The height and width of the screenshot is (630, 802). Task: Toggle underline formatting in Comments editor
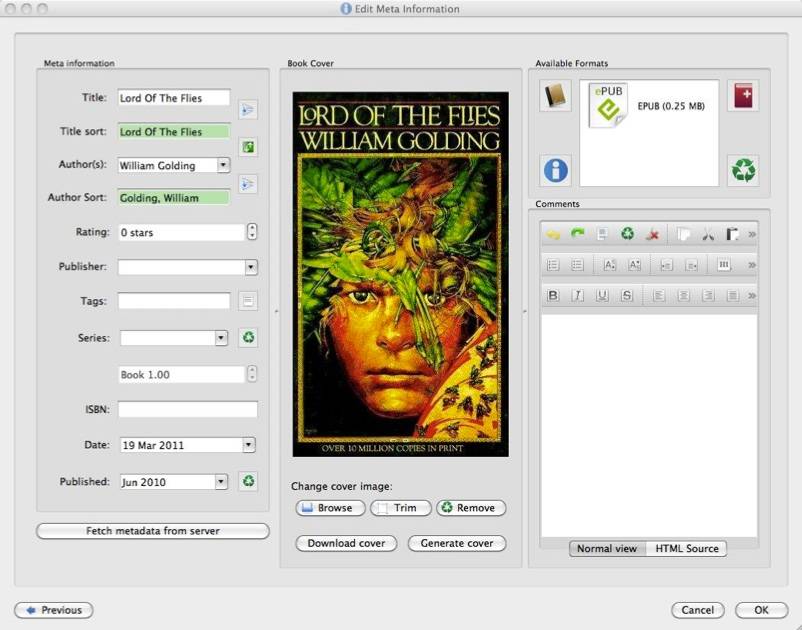pos(602,295)
